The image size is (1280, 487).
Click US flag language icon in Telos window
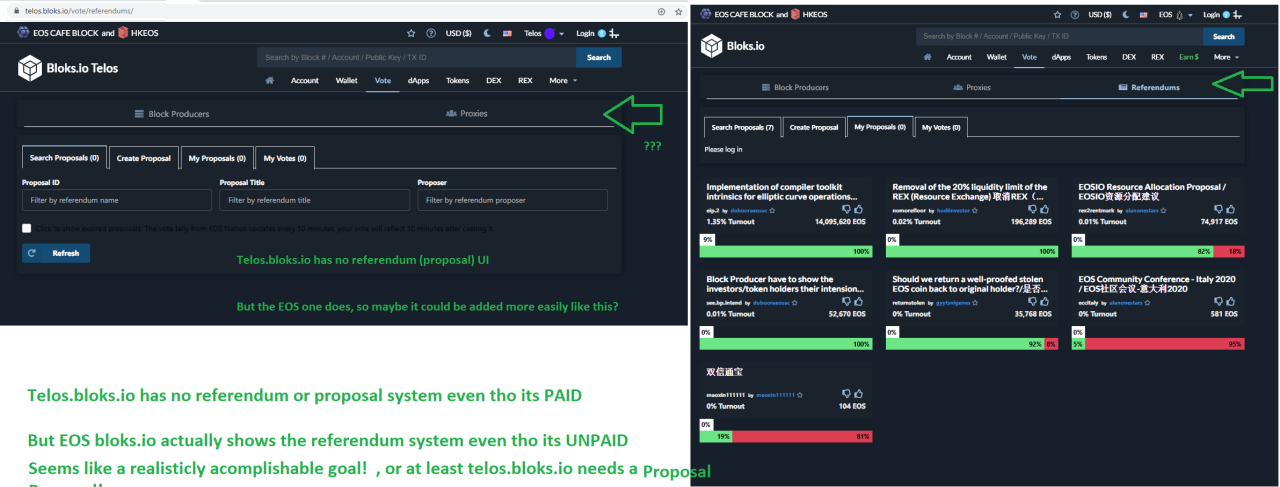[x=507, y=33]
